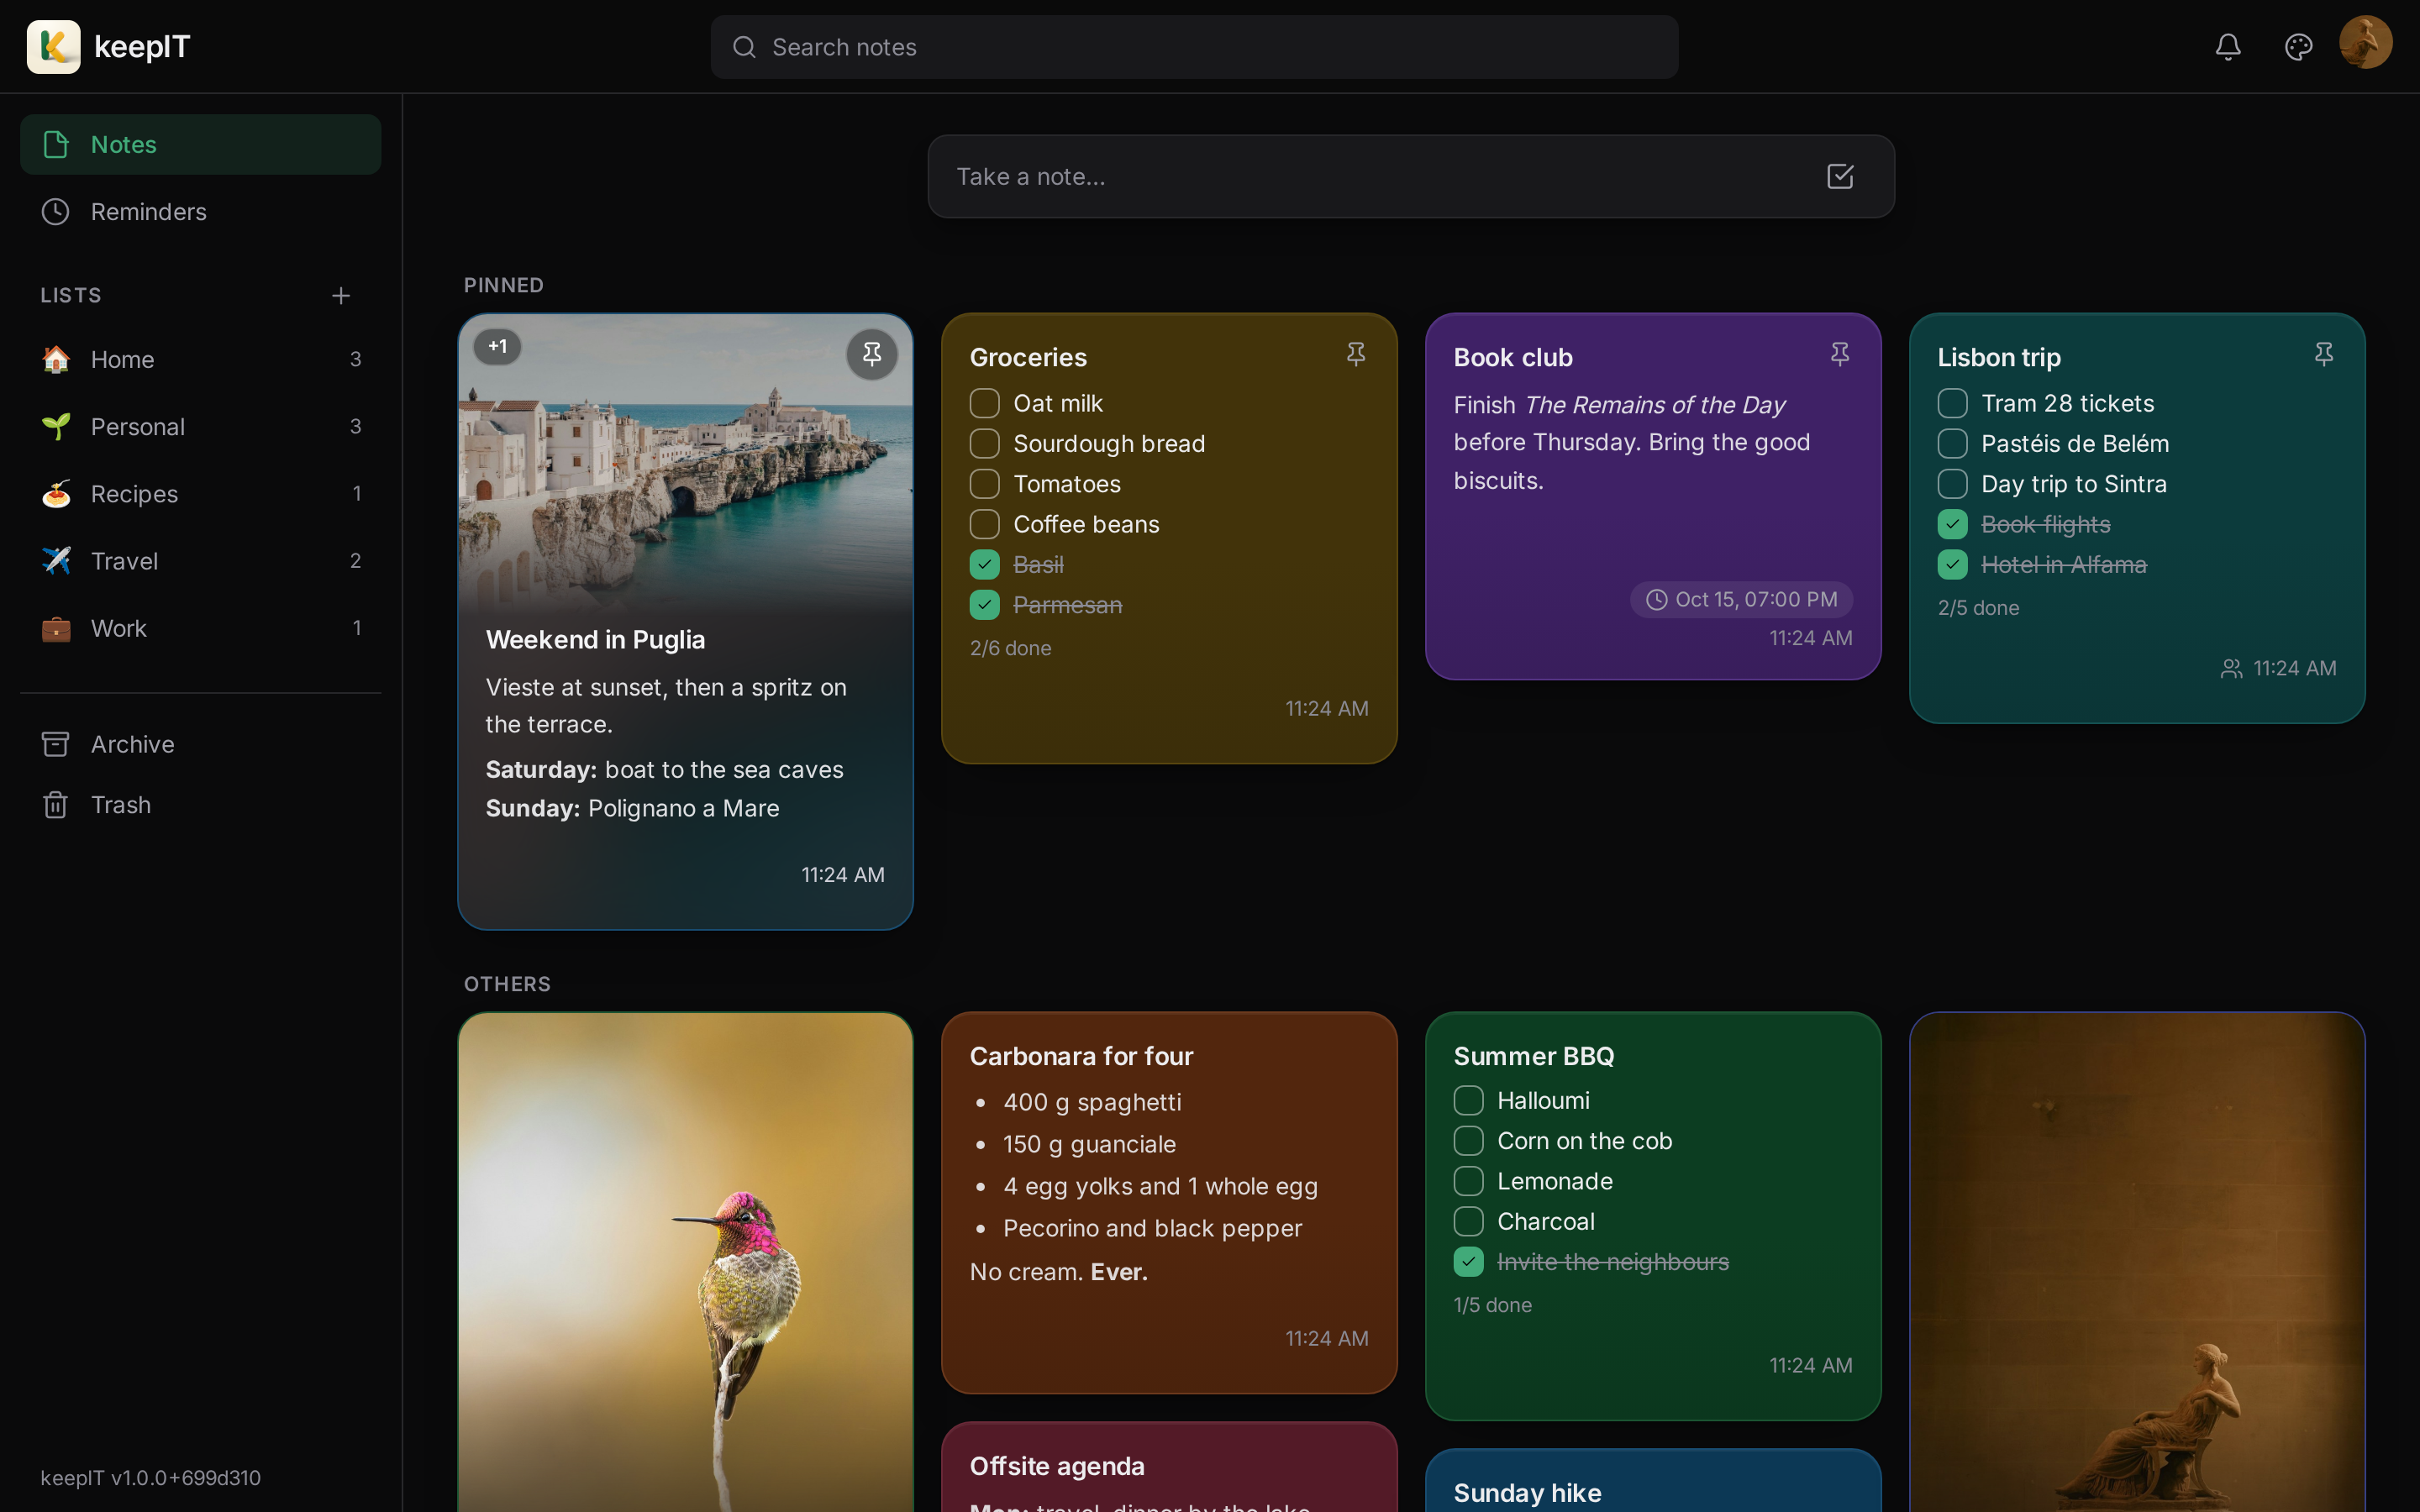Select the Recipes list

coord(200,494)
